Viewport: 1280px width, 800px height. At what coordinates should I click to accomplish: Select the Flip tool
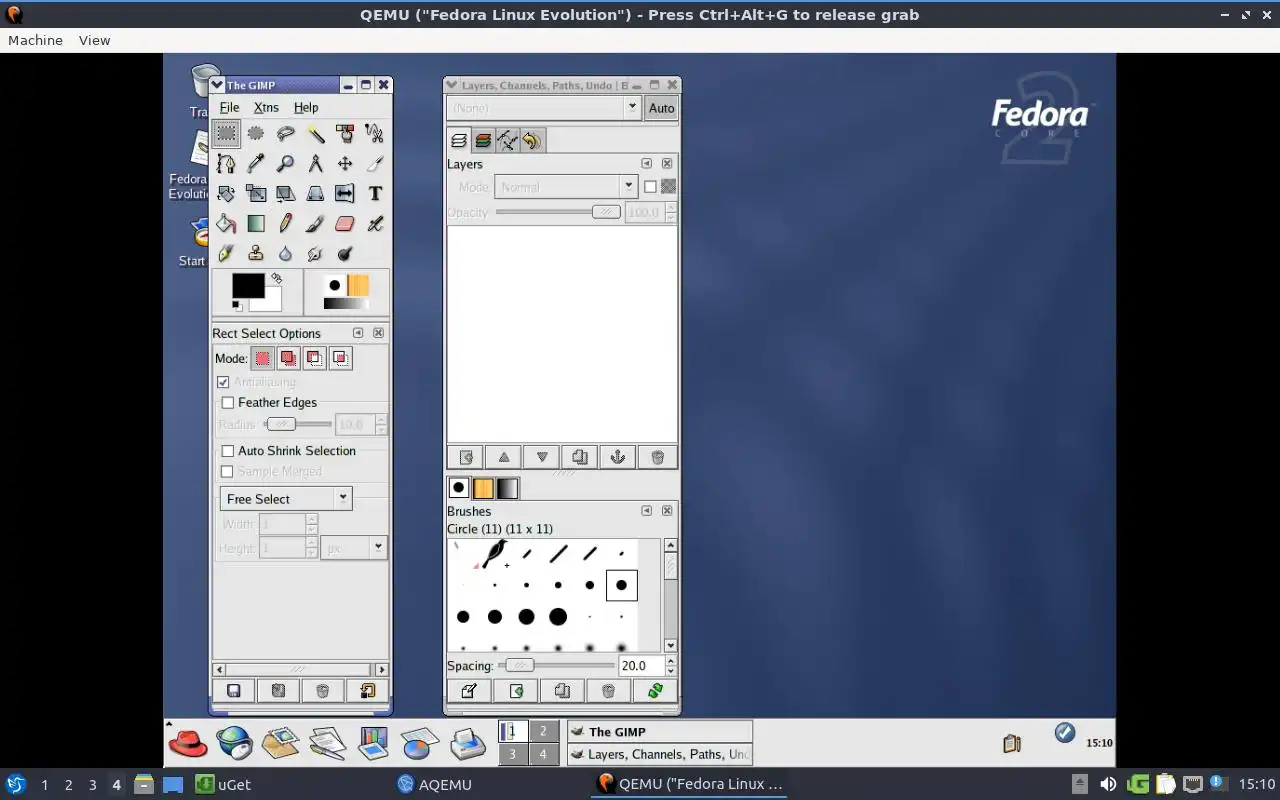coord(345,193)
